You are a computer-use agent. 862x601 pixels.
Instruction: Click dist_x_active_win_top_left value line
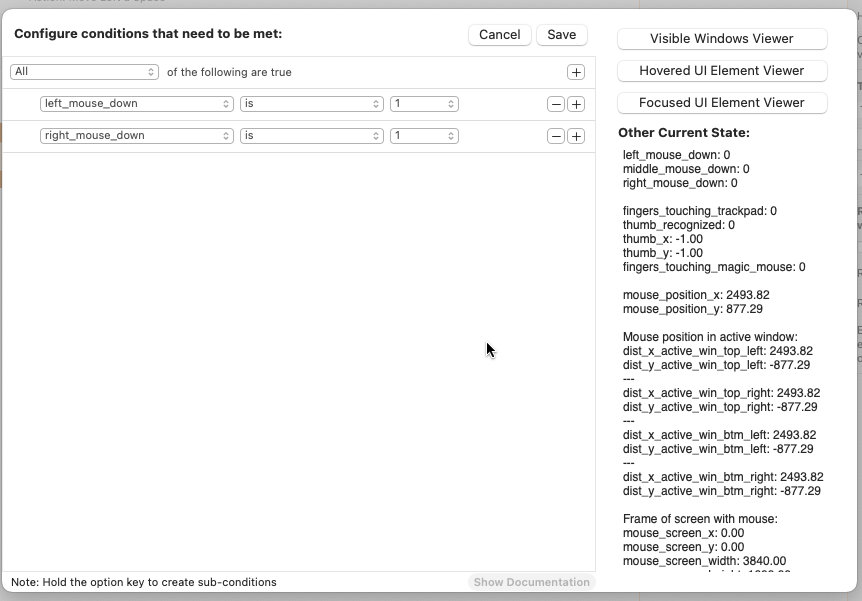(717, 351)
